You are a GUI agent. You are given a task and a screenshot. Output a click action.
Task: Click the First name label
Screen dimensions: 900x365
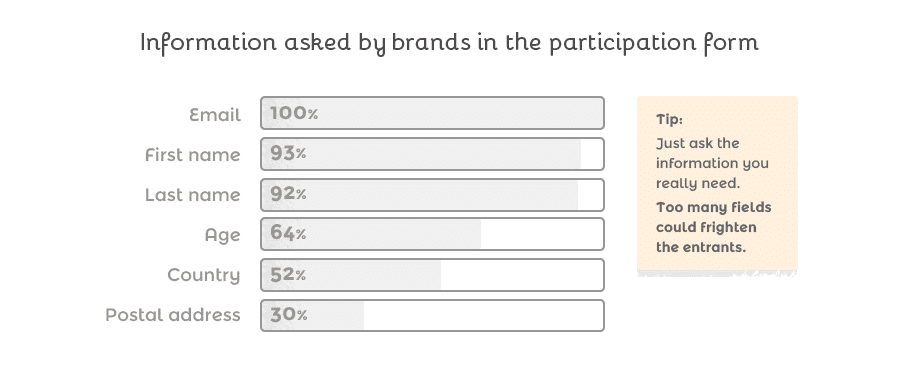192,155
